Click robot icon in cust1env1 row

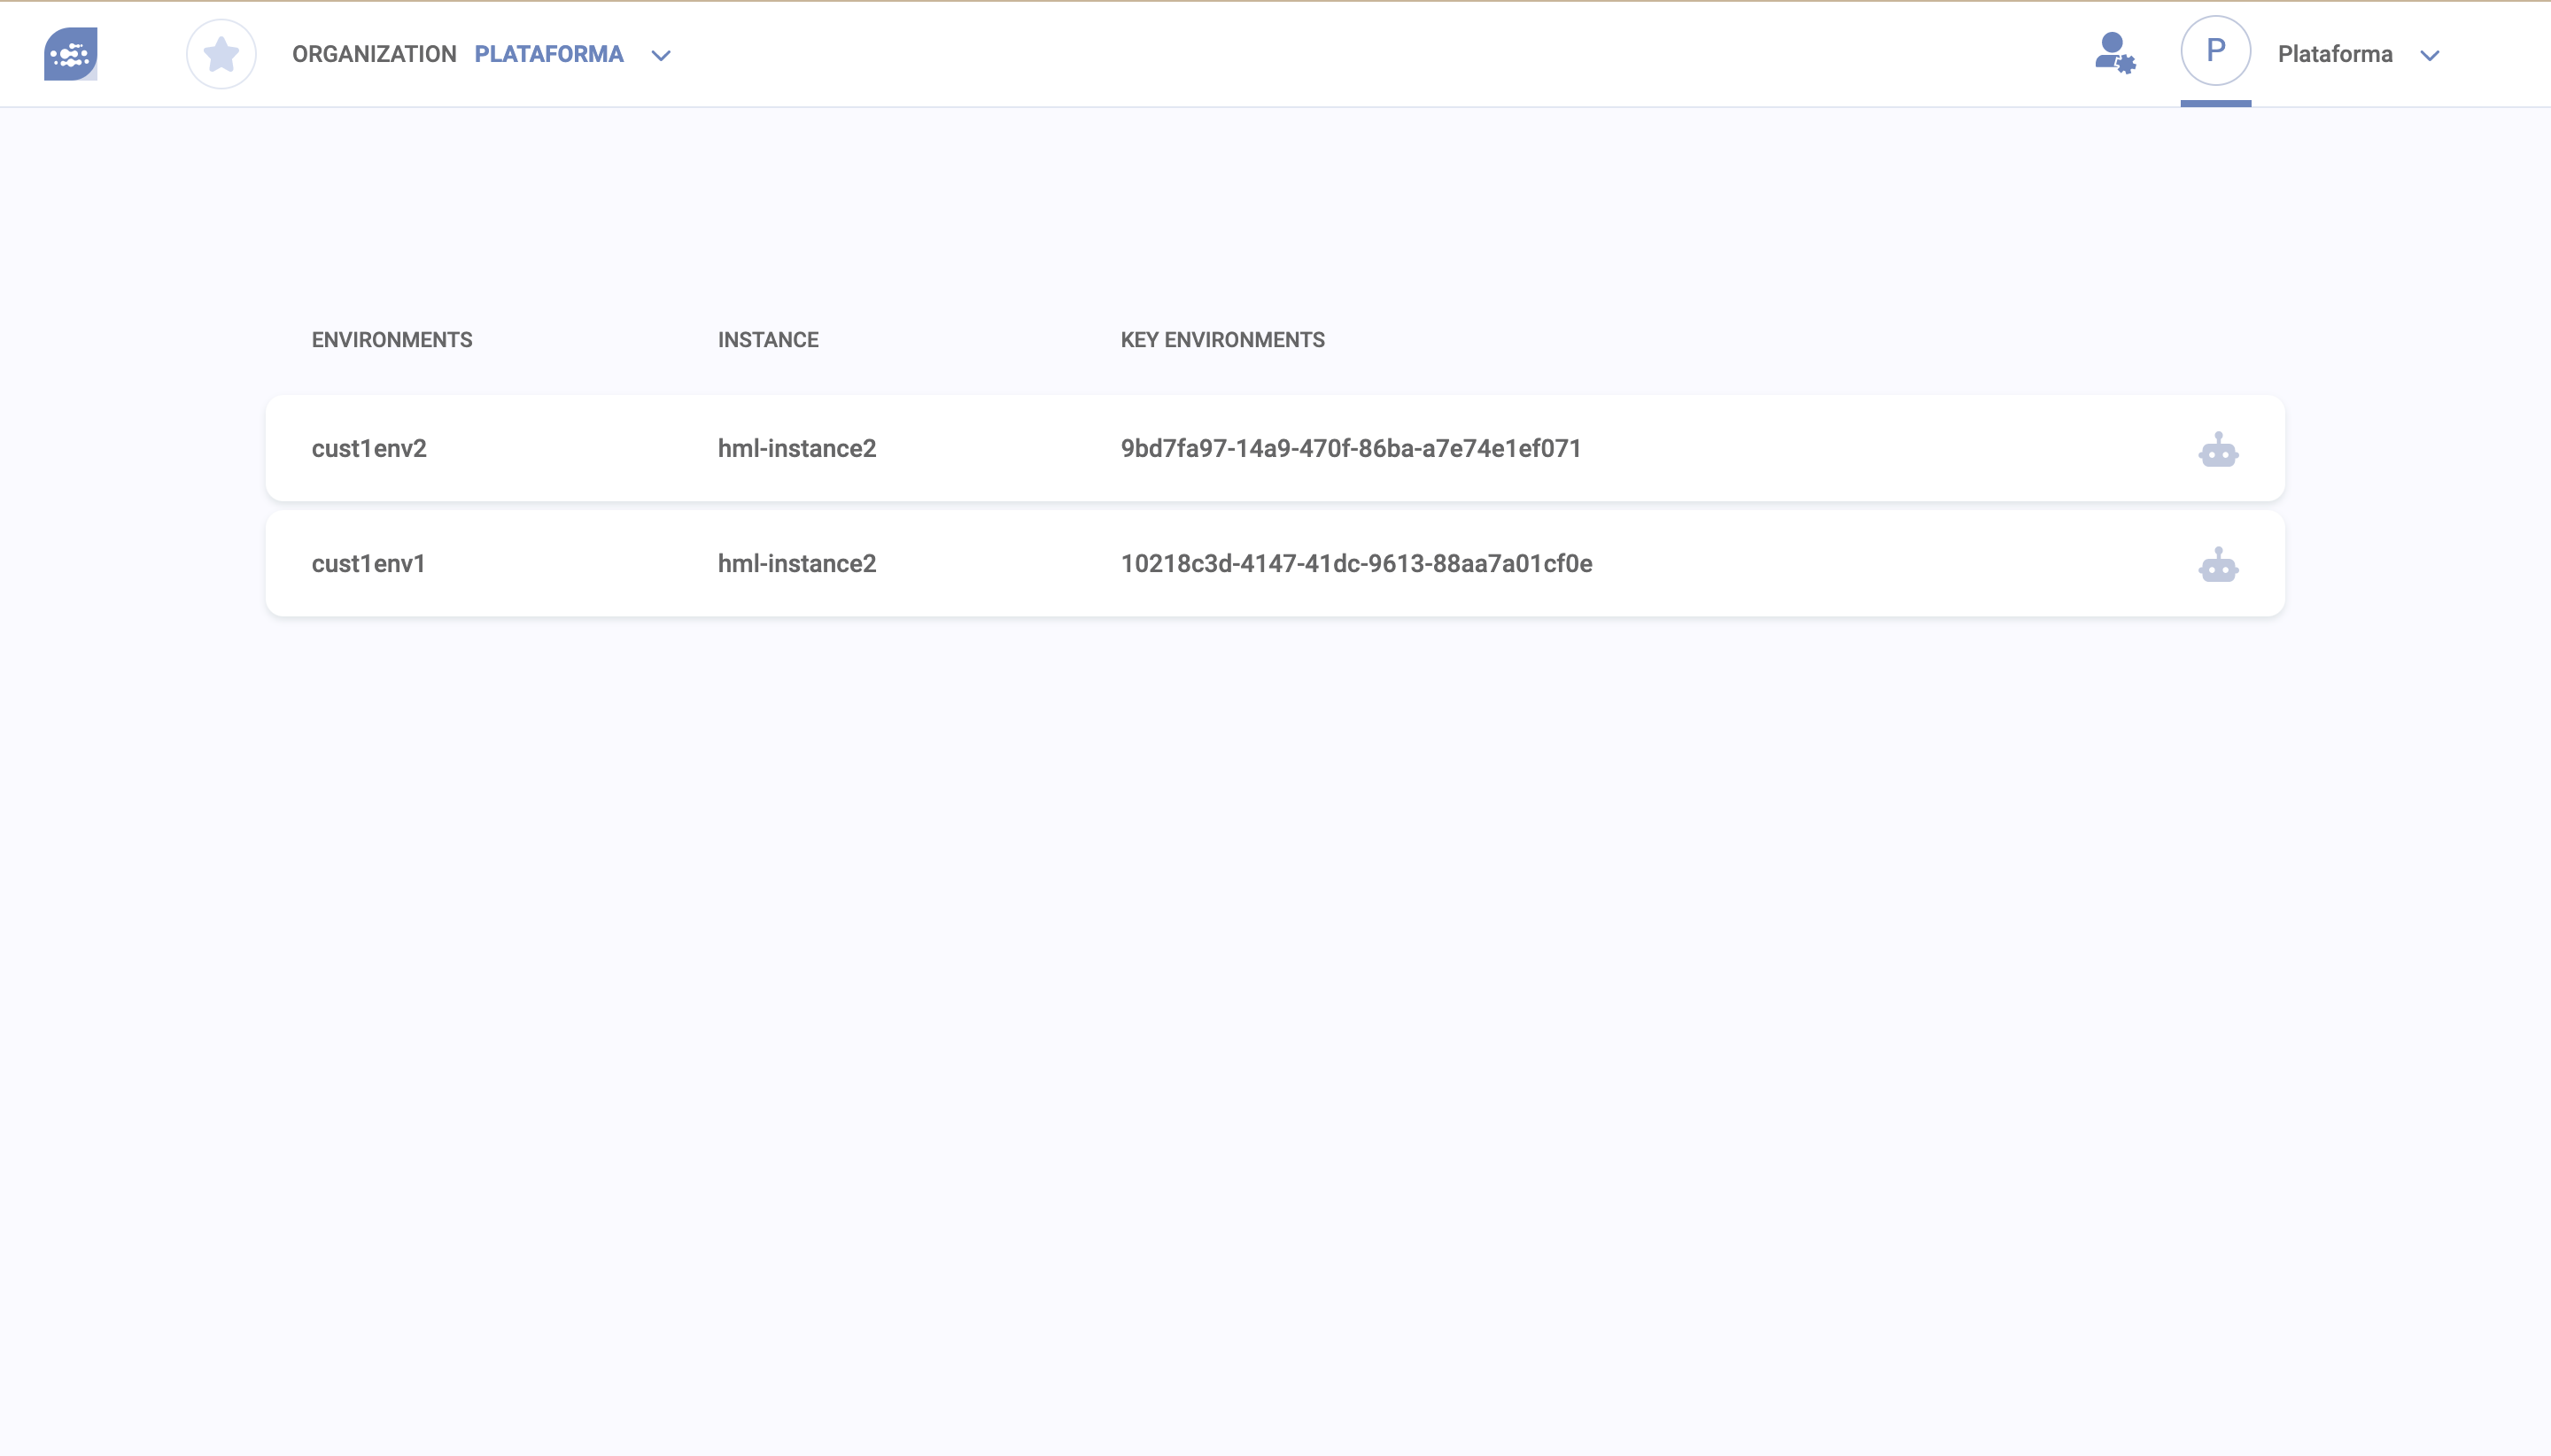tap(2218, 564)
